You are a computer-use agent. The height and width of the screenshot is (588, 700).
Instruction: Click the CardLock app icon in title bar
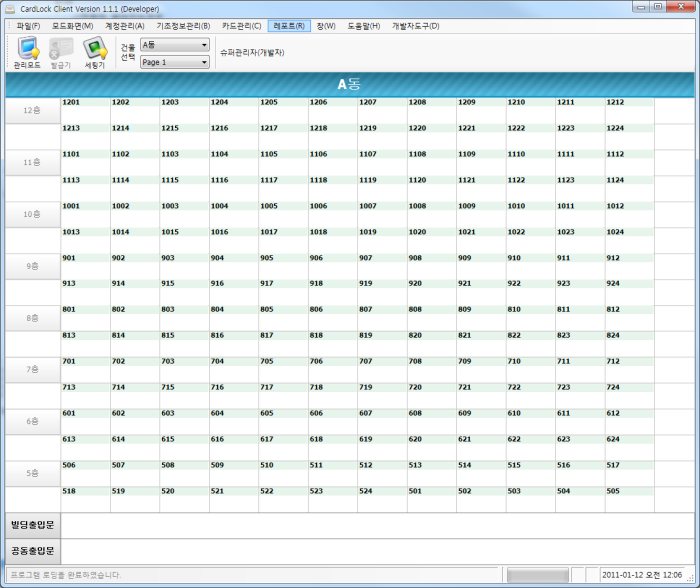click(10, 9)
